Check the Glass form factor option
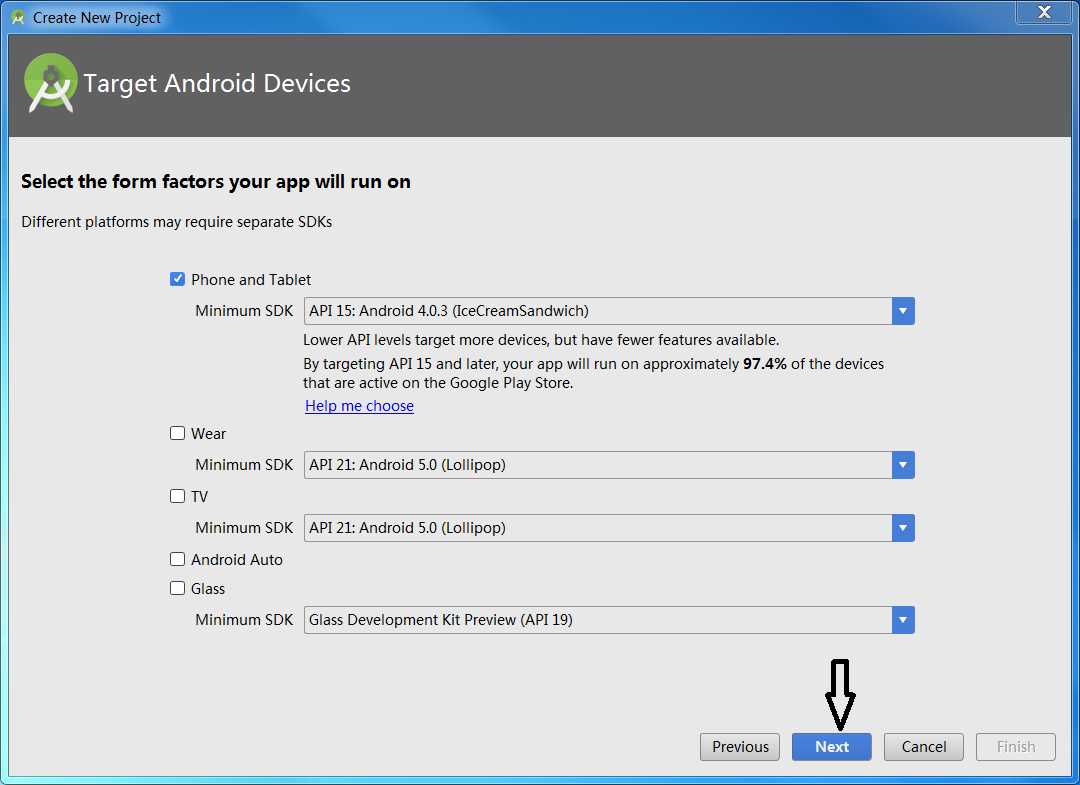The height and width of the screenshot is (785, 1080). click(177, 588)
